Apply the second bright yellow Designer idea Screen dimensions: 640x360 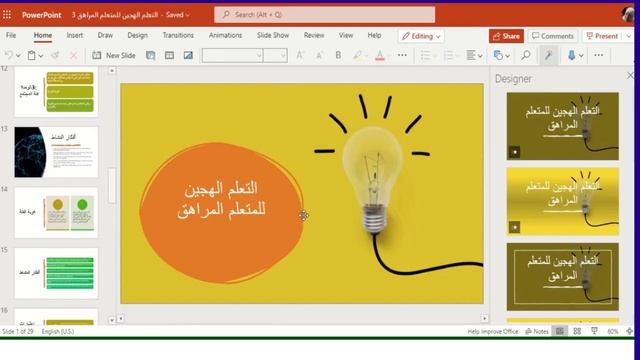coord(562,201)
